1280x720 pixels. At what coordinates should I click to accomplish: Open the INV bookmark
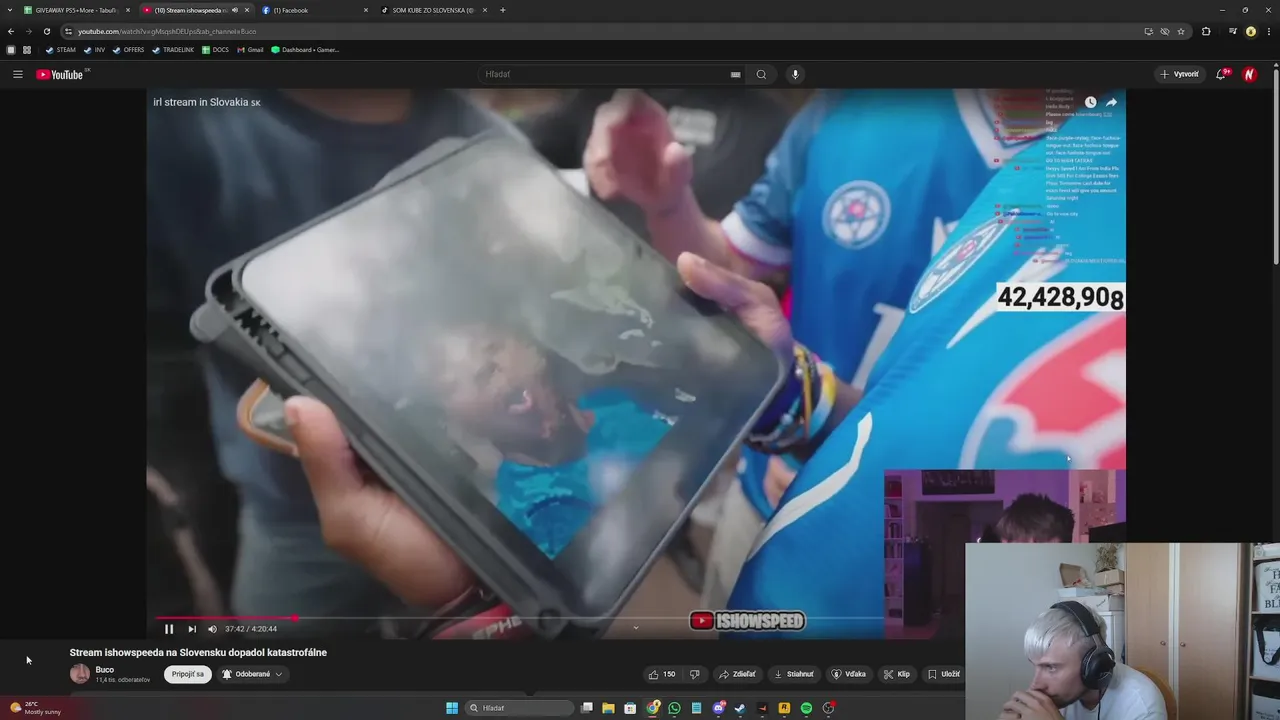pyautogui.click(x=95, y=49)
